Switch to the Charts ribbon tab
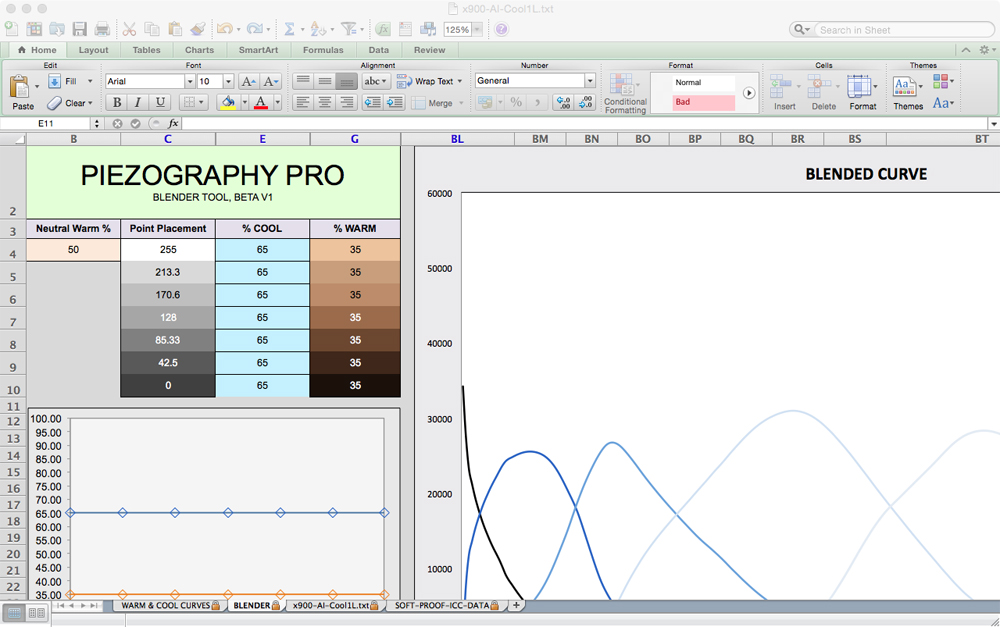 point(199,50)
